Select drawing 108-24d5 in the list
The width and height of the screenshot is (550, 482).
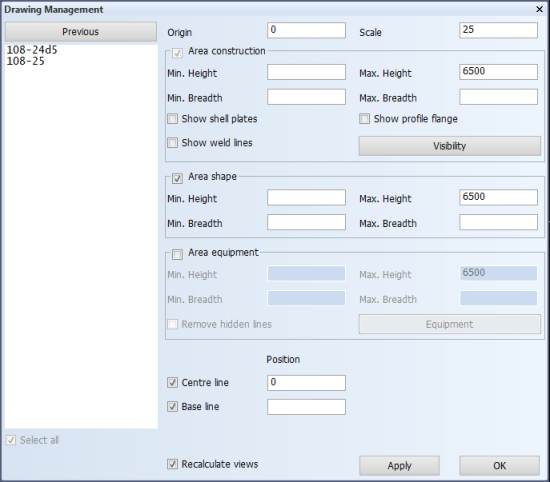coord(32,50)
